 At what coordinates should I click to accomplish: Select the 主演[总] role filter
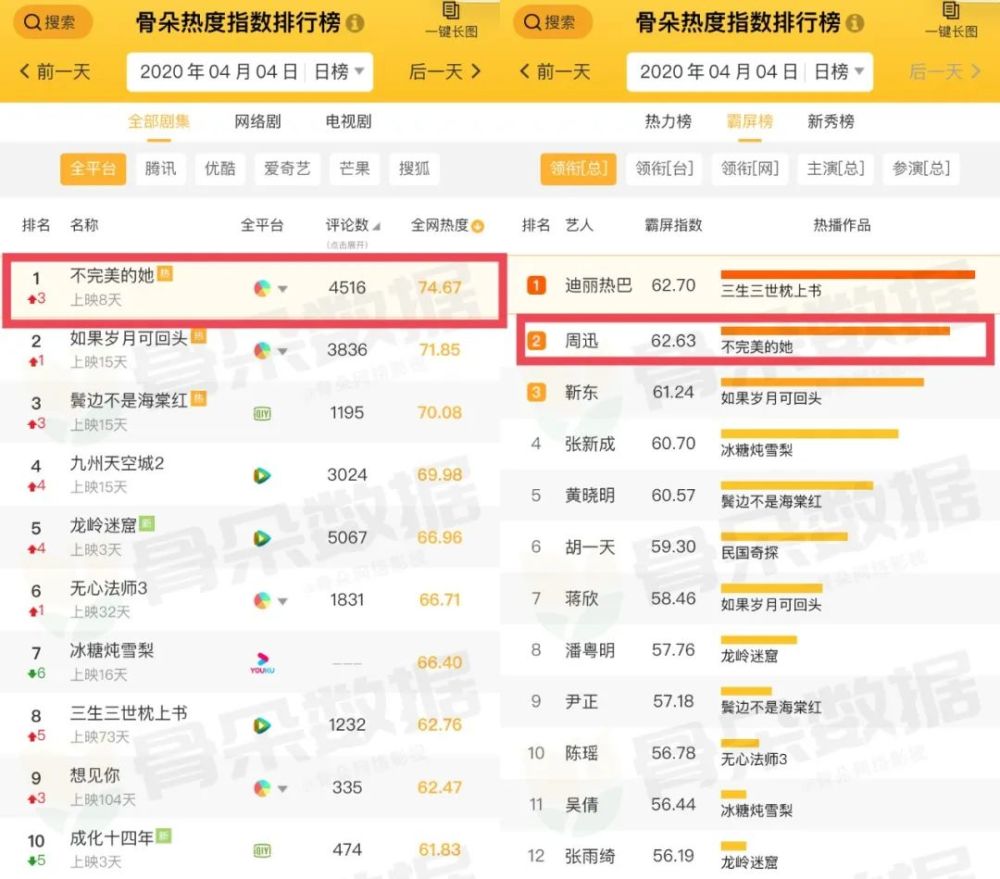pyautogui.click(x=836, y=169)
